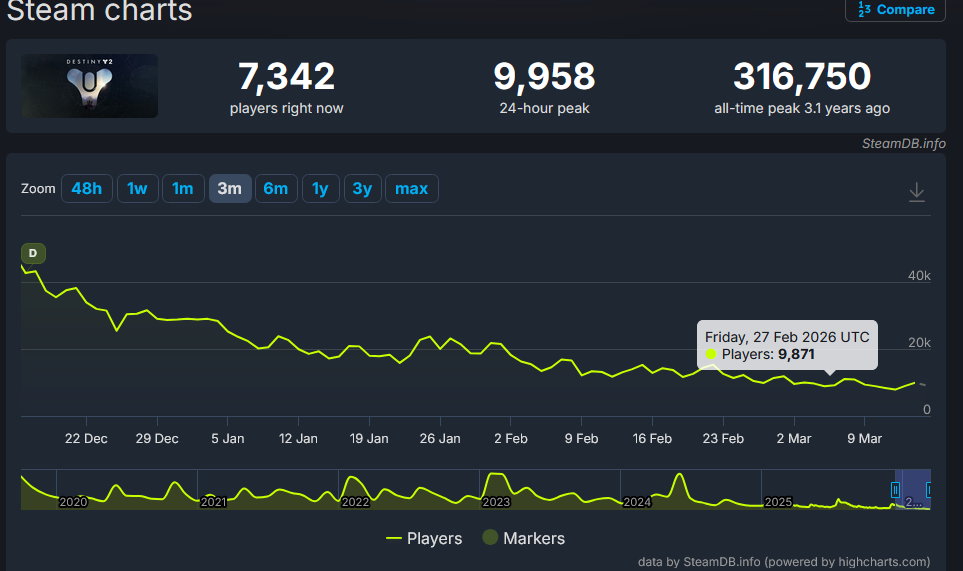Choose the 3y zoom range
The width and height of the screenshot is (963, 571).
[362, 188]
